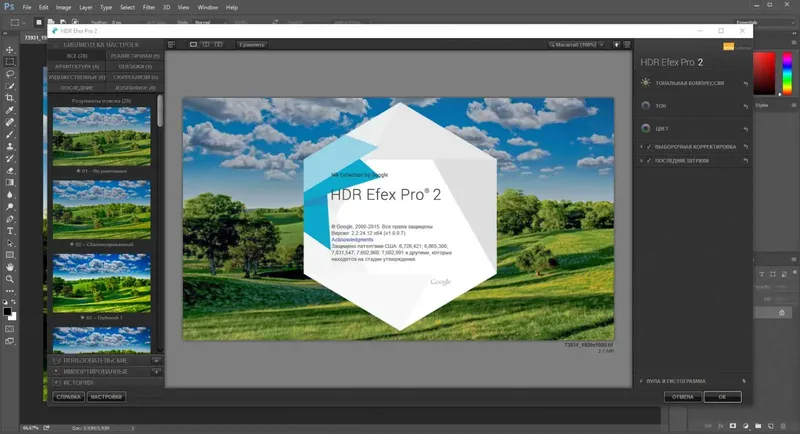The width and height of the screenshot is (800, 434).
Task: Select the Lasso tool
Action: (10, 74)
